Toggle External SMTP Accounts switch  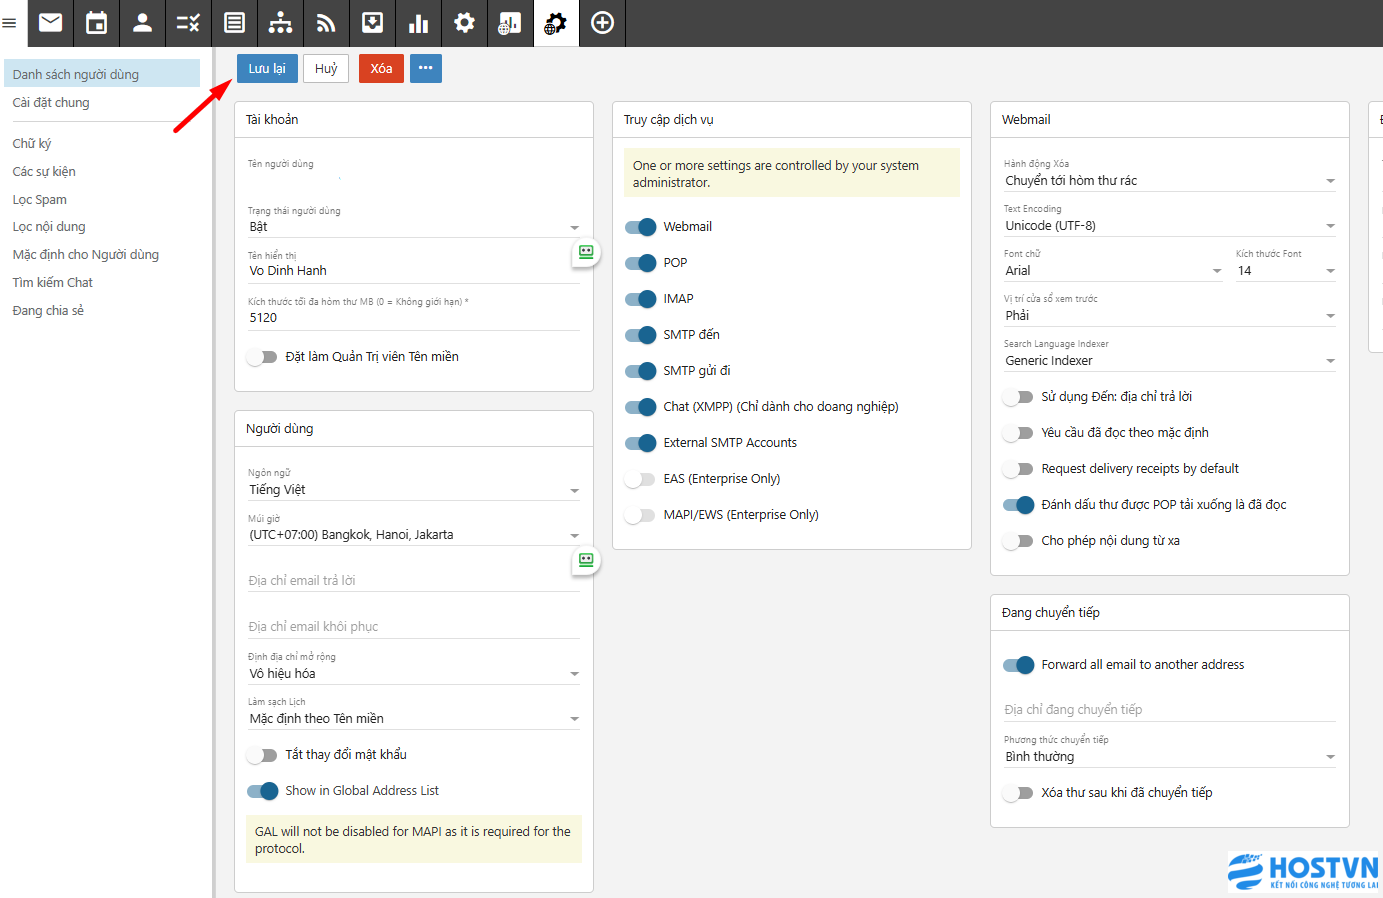[x=640, y=443]
